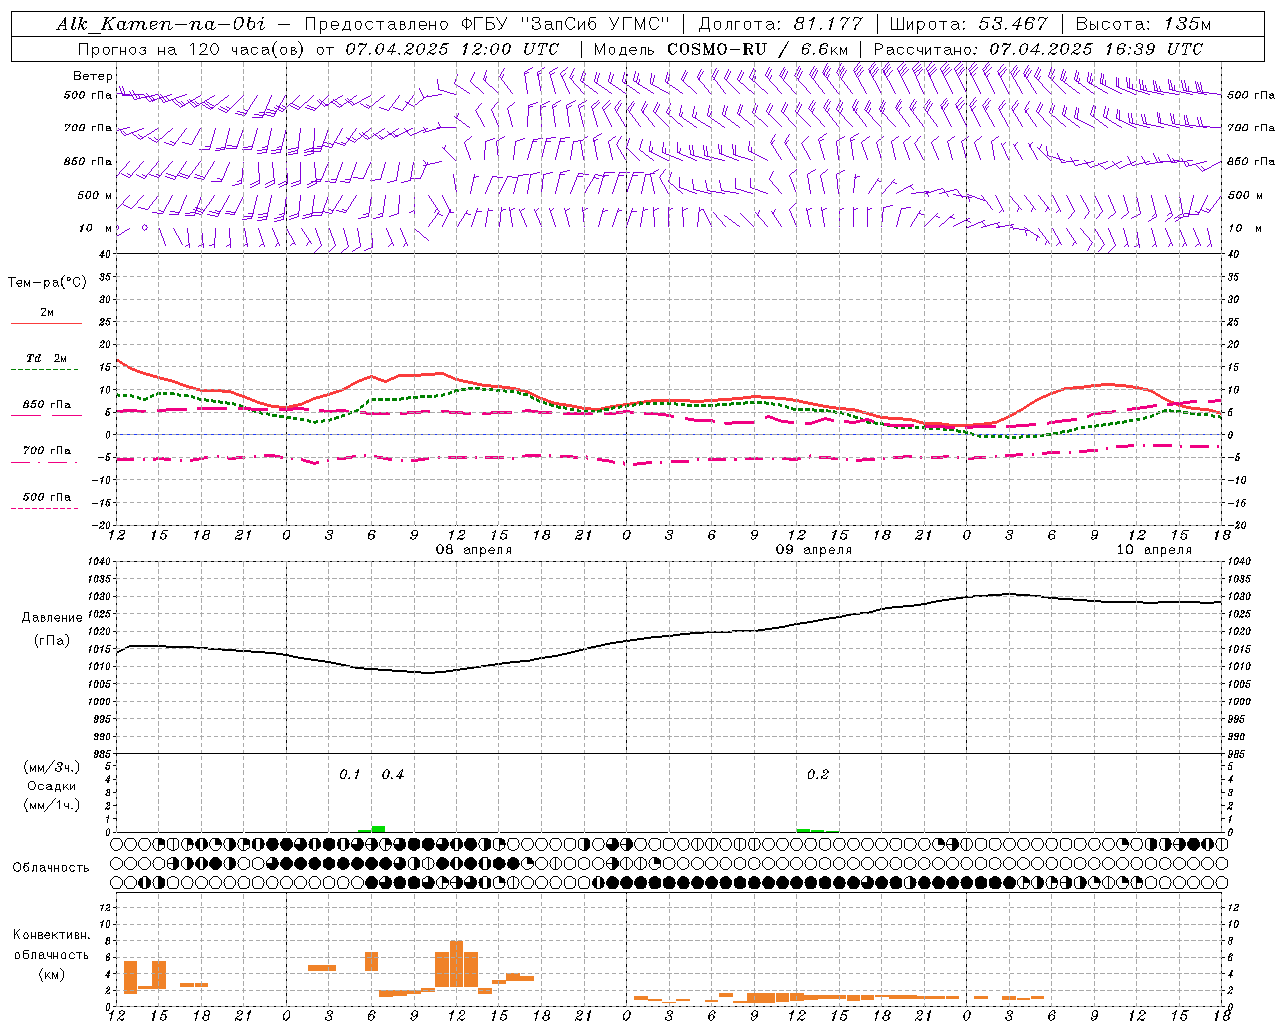Click the Давление pressure panel label
The height and width of the screenshot is (1024, 1280).
tap(52, 618)
